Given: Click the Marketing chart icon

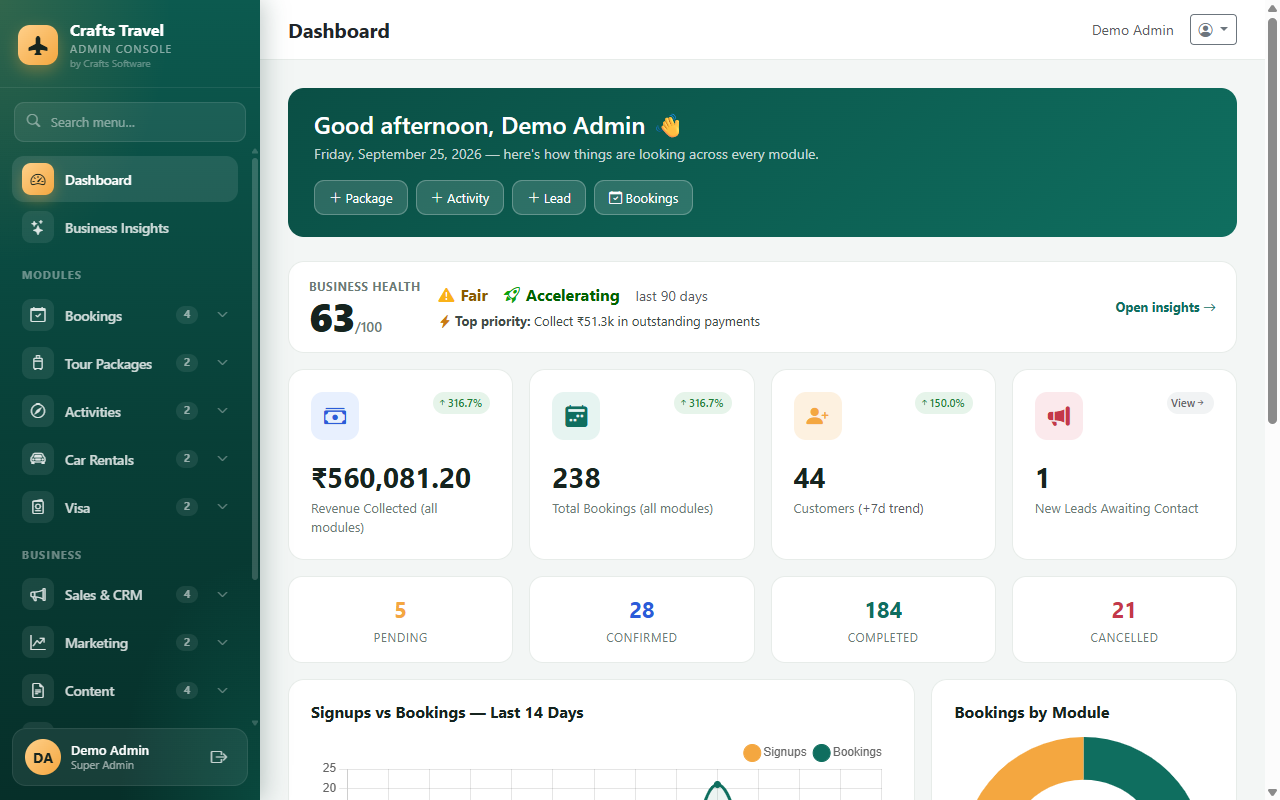Looking at the screenshot, I should coord(38,643).
